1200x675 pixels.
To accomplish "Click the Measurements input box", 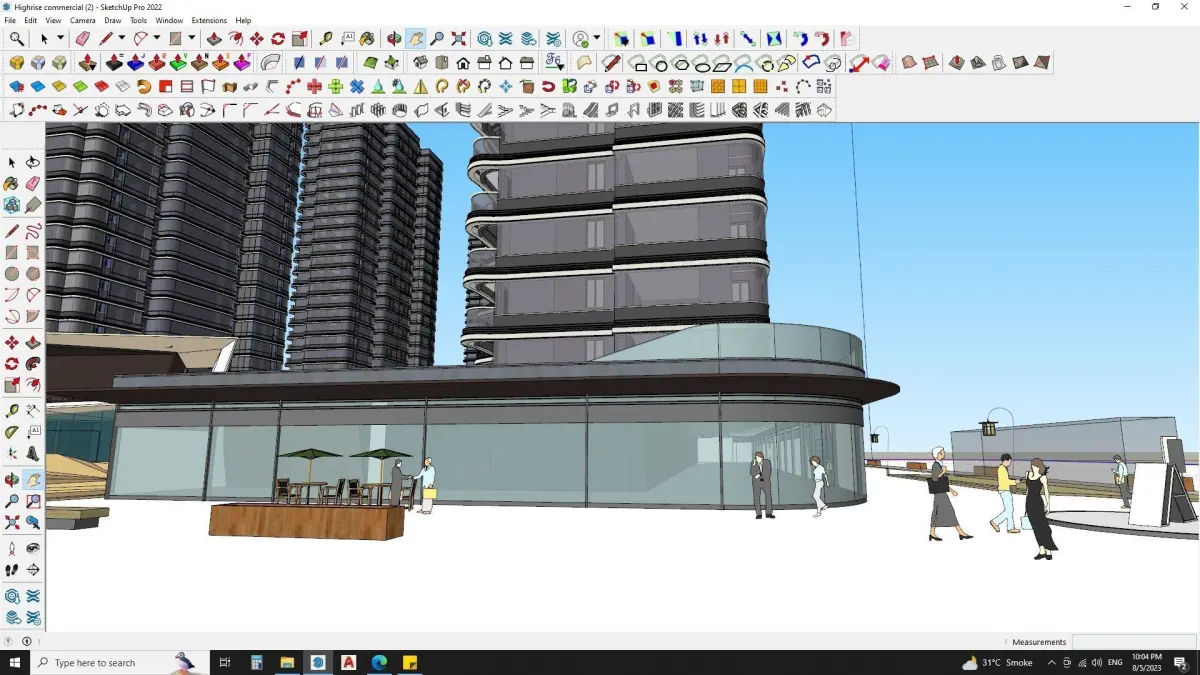I will coord(1134,642).
